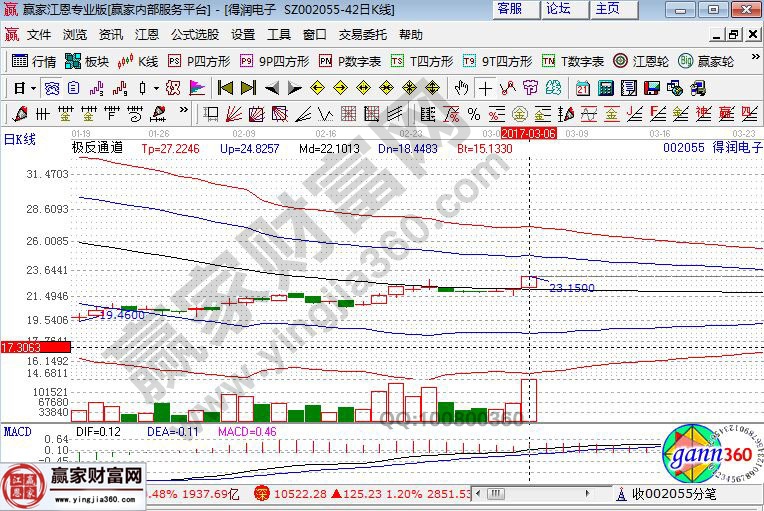
Task: Click the step-line 3 chart icon
Action: click(x=96, y=89)
